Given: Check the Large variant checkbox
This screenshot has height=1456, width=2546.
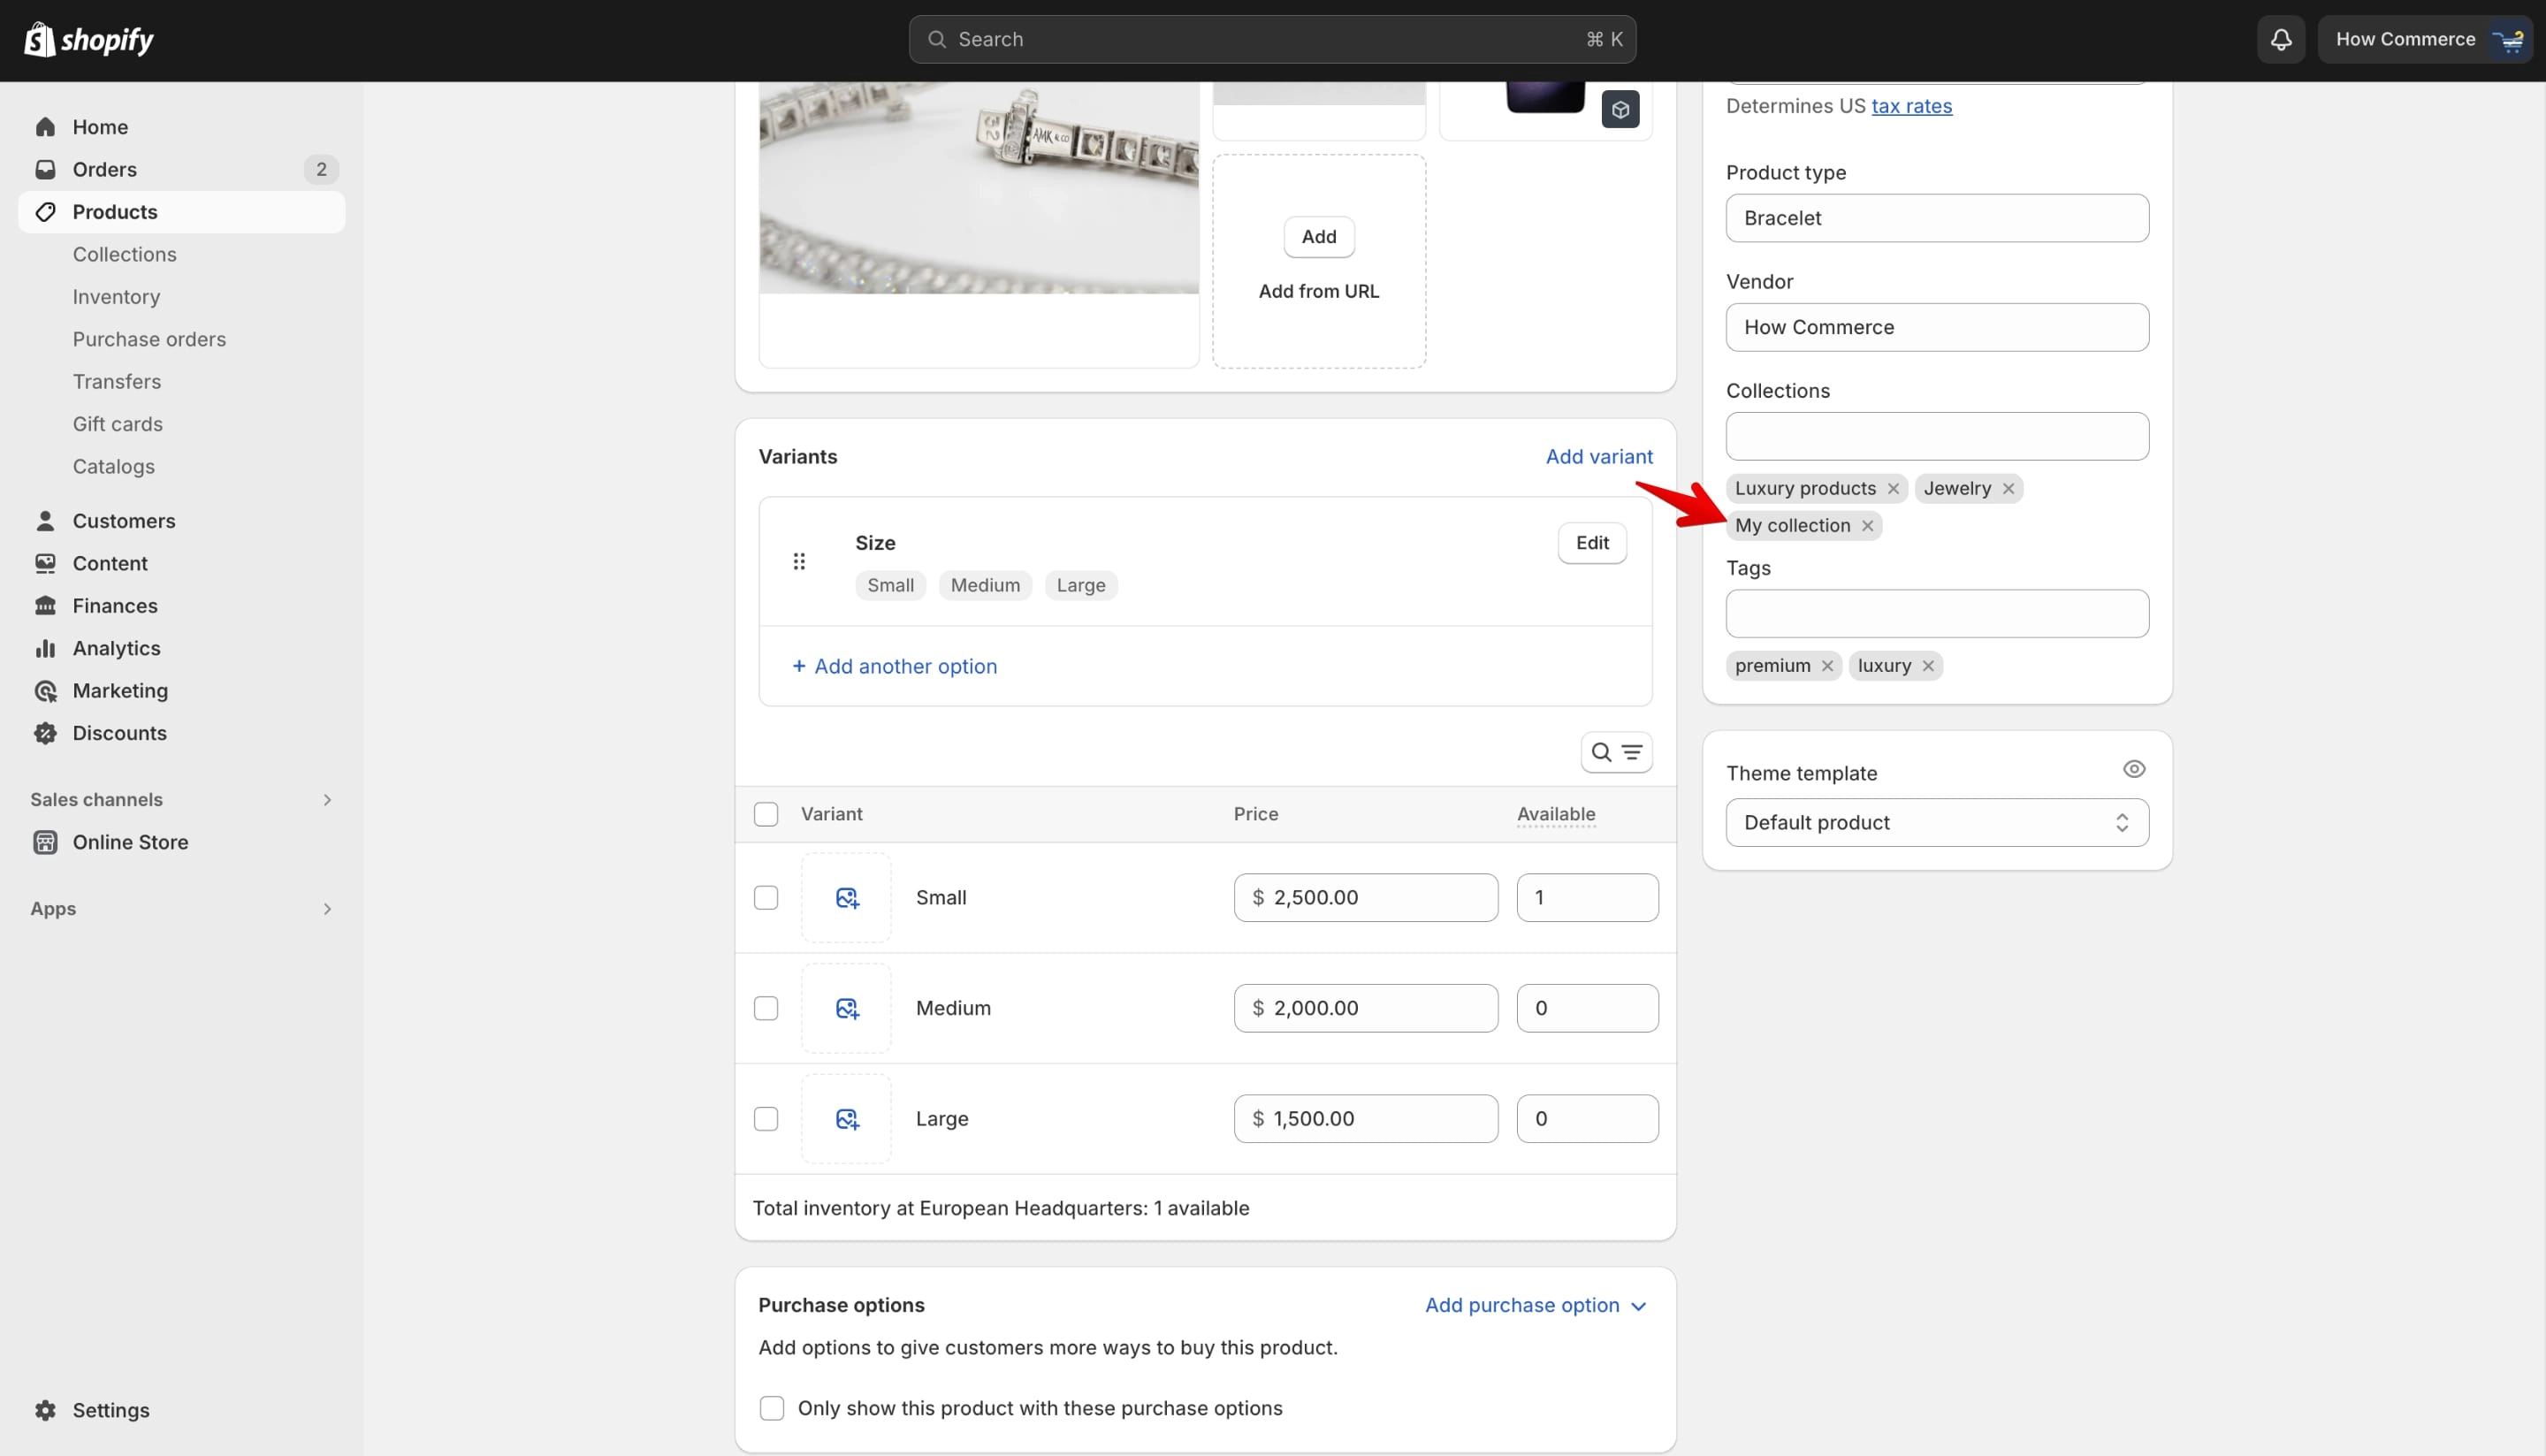Looking at the screenshot, I should coord(766,1119).
